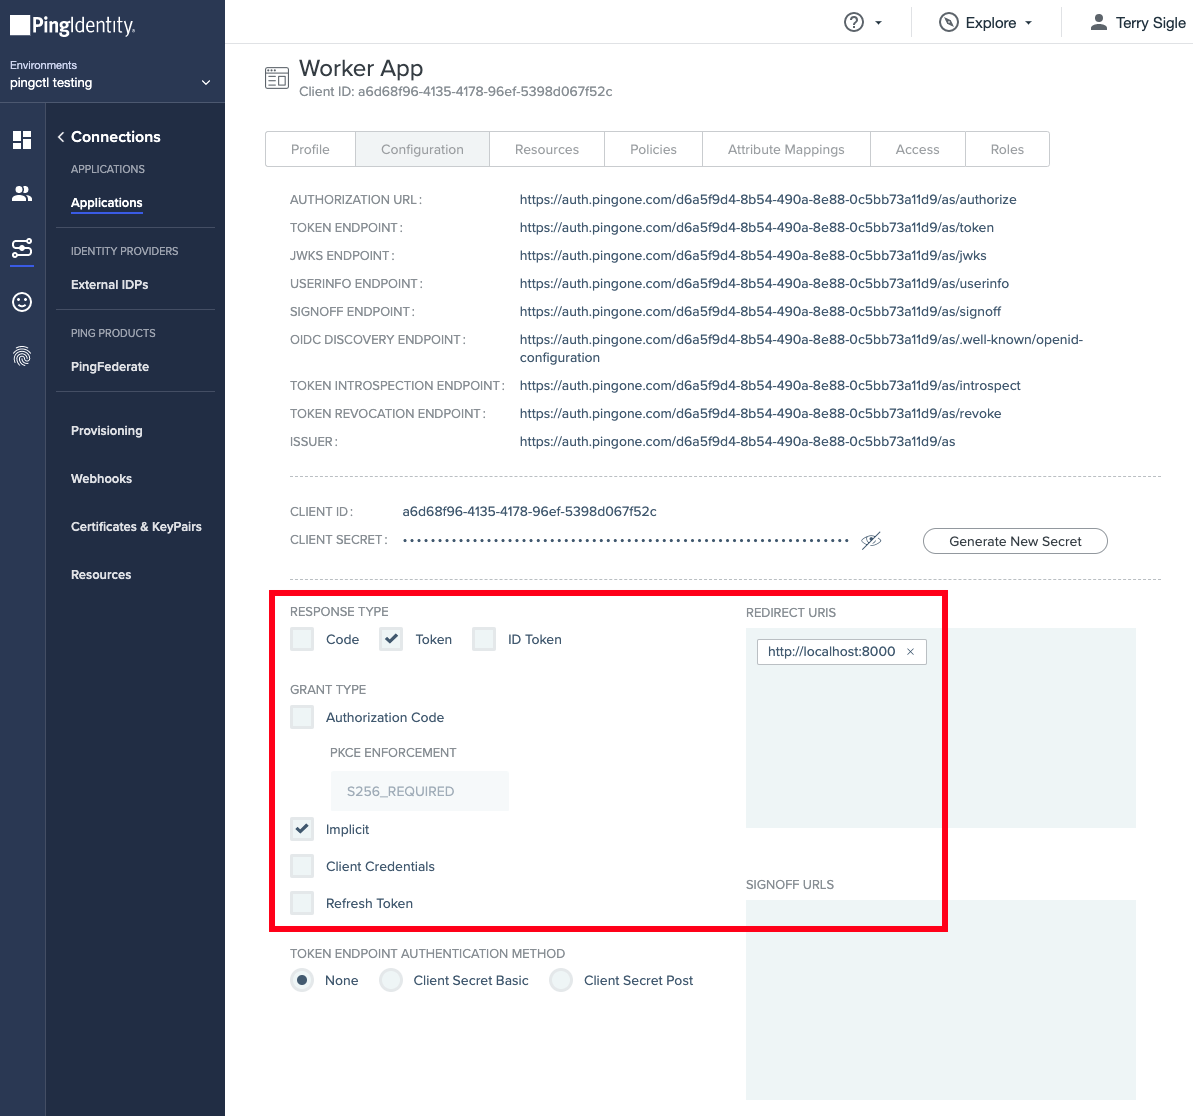1193x1116 pixels.
Task: Open the Attribute Mappings tab
Action: pyautogui.click(x=786, y=148)
